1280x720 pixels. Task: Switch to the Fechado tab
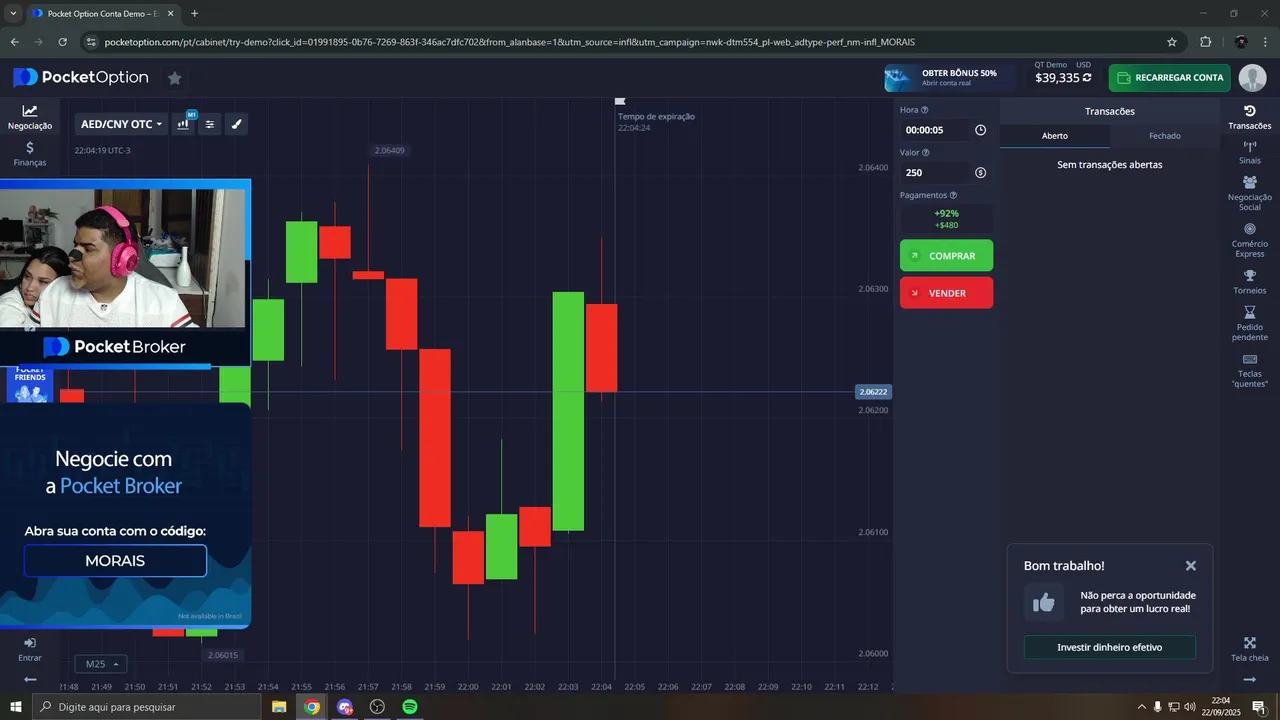[1165, 136]
